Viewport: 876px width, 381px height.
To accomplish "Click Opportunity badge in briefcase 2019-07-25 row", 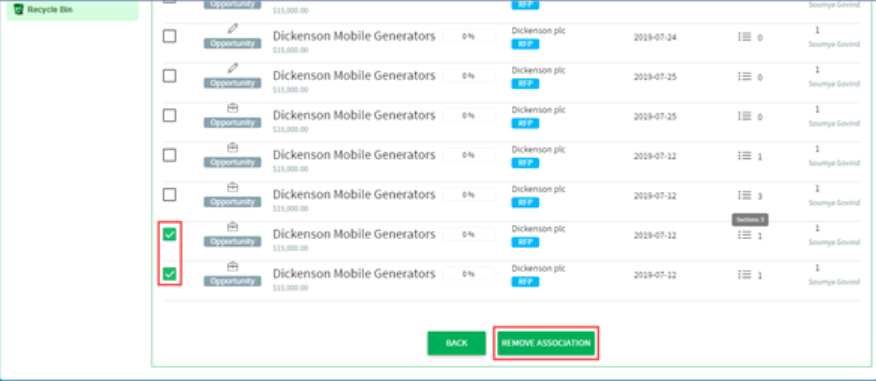I will [232, 123].
